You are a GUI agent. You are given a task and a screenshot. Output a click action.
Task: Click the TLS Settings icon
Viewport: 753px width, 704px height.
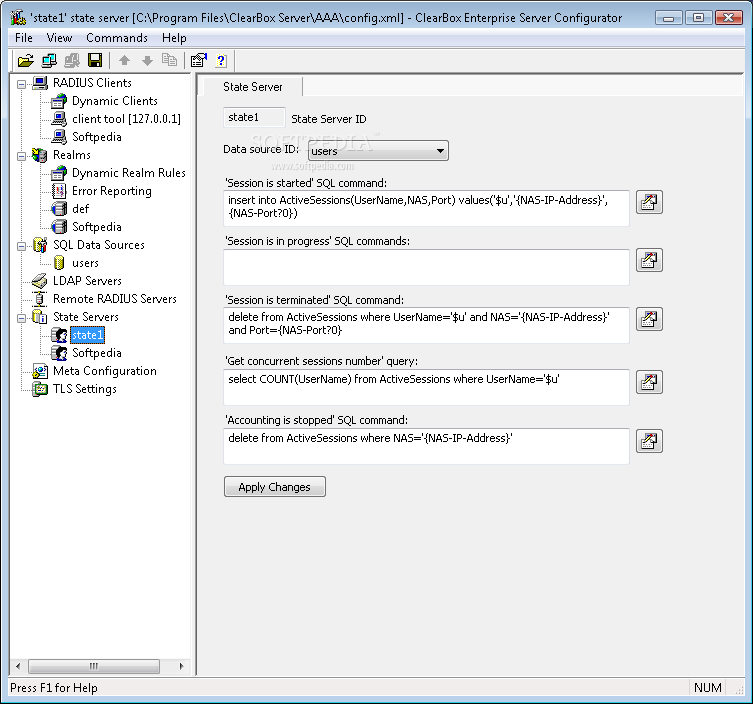[40, 389]
